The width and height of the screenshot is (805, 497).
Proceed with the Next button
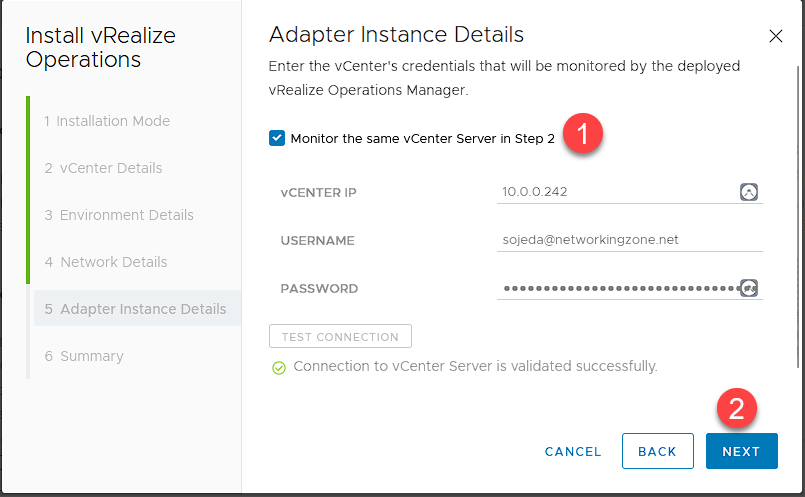coord(741,452)
